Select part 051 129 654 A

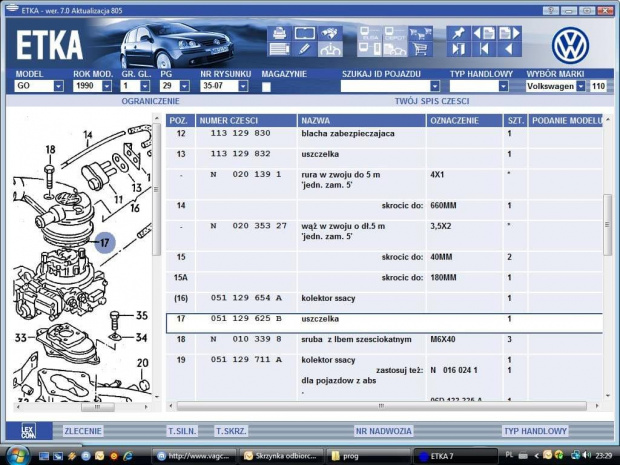pos(384,302)
